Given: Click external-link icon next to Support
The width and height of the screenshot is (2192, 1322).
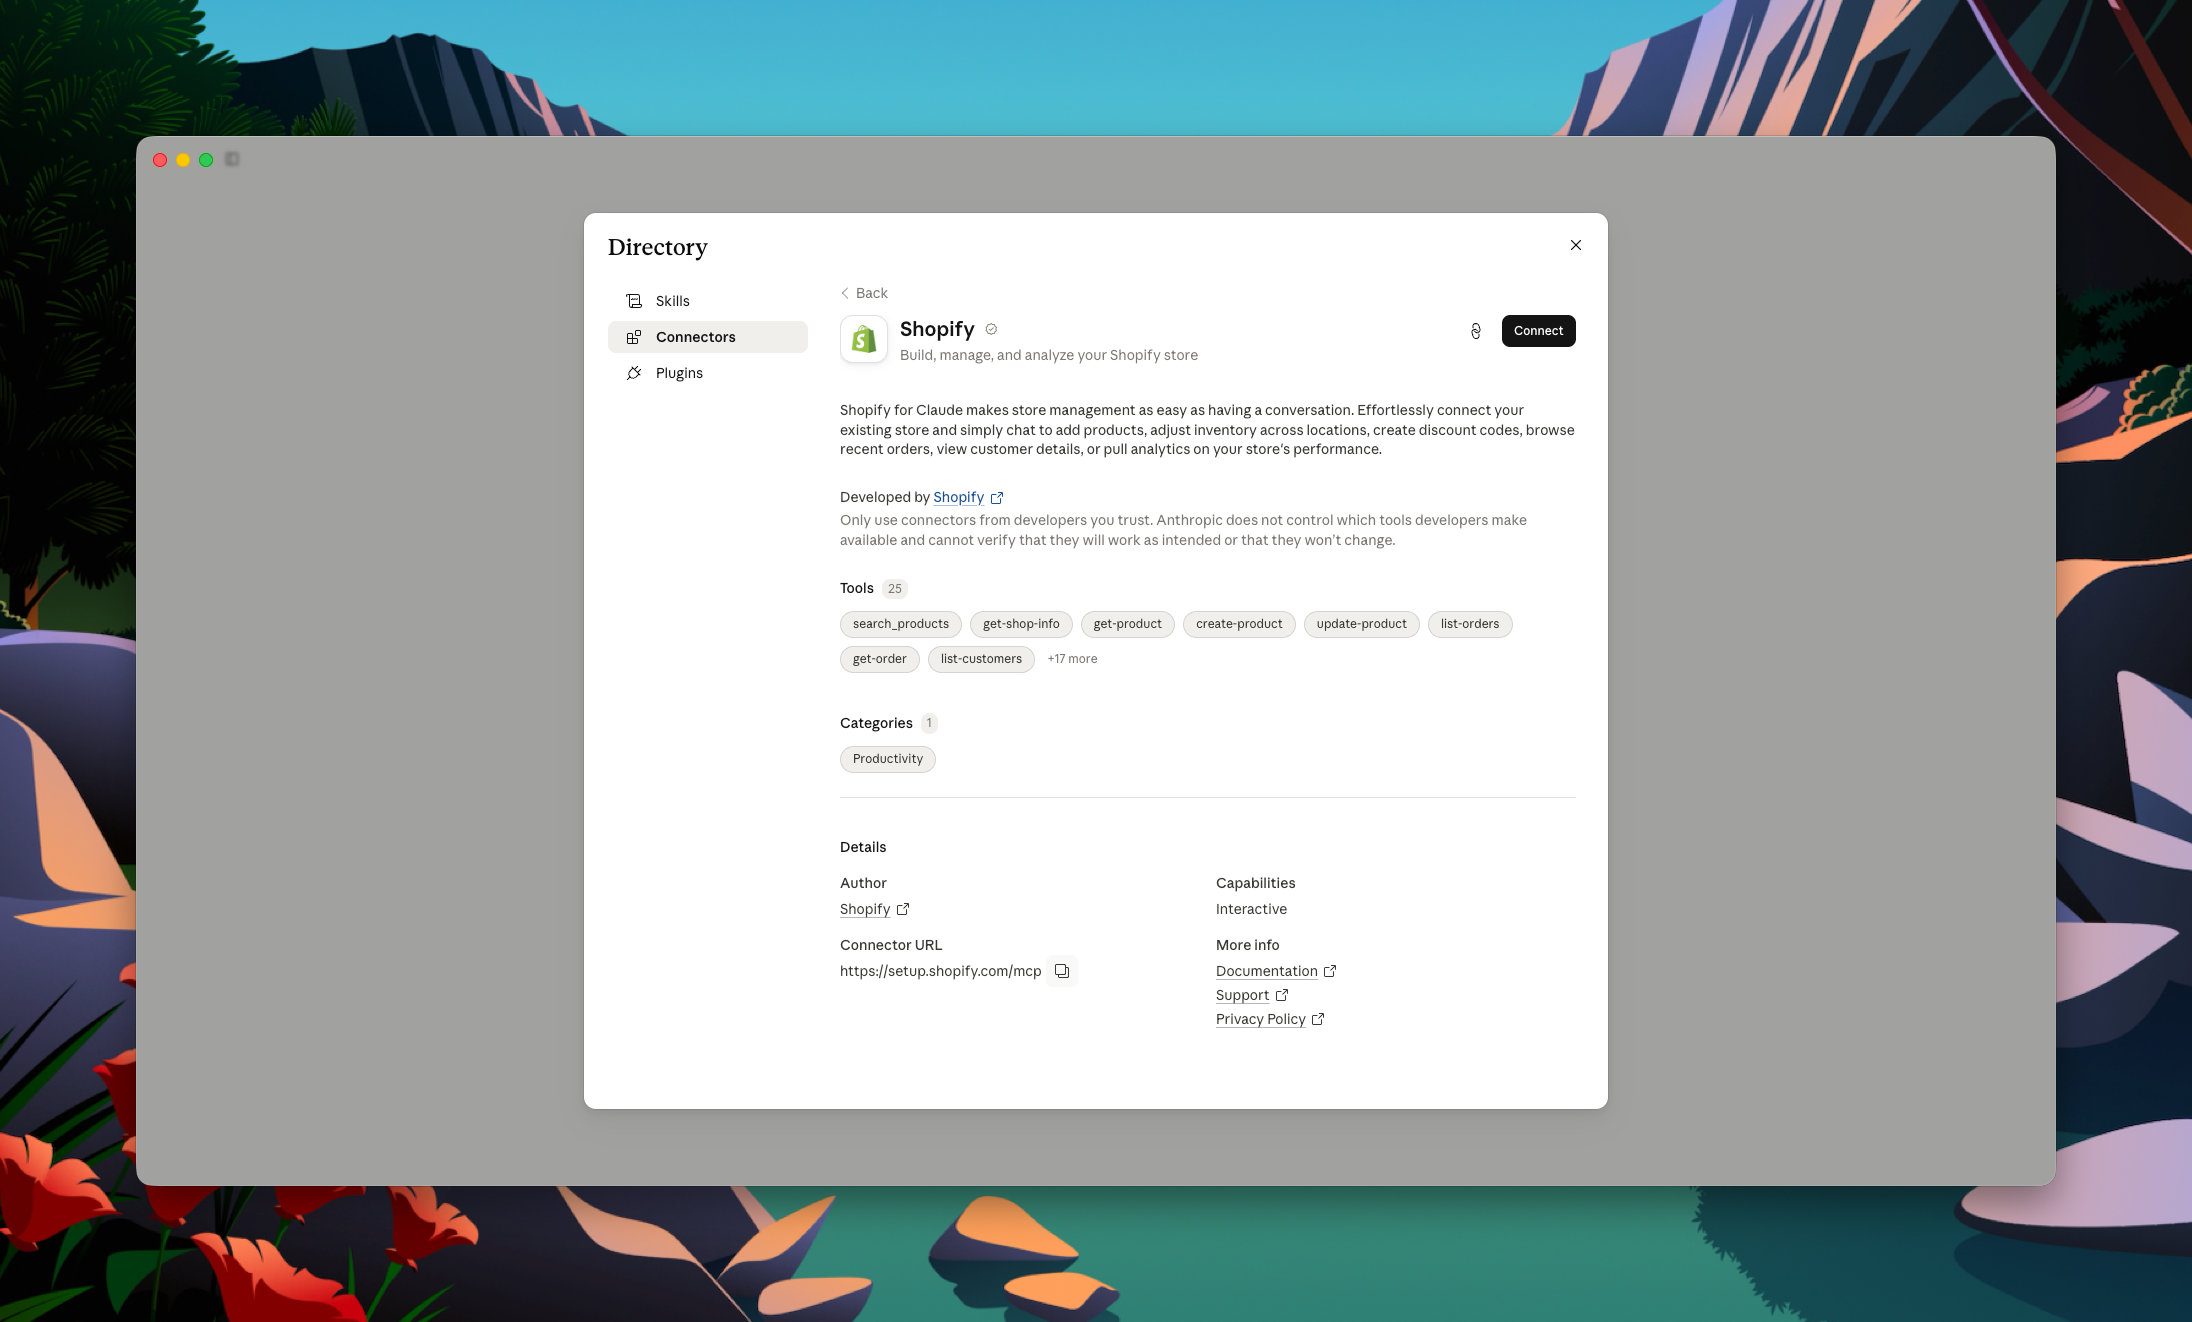Looking at the screenshot, I should coord(1282,995).
